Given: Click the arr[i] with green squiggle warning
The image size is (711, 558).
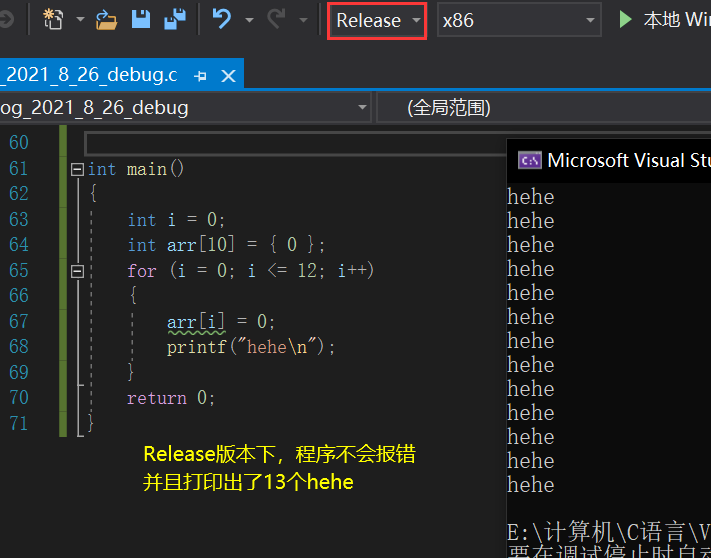Looking at the screenshot, I should [x=196, y=322].
